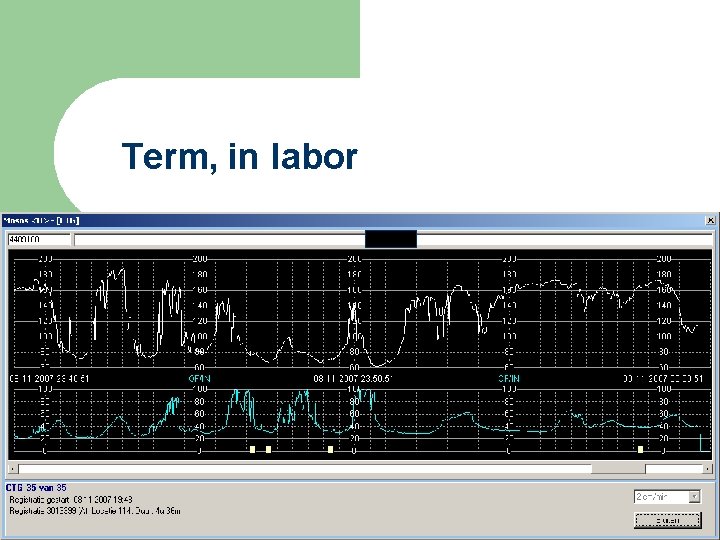Click the dark block in the top bar

(x=391, y=239)
